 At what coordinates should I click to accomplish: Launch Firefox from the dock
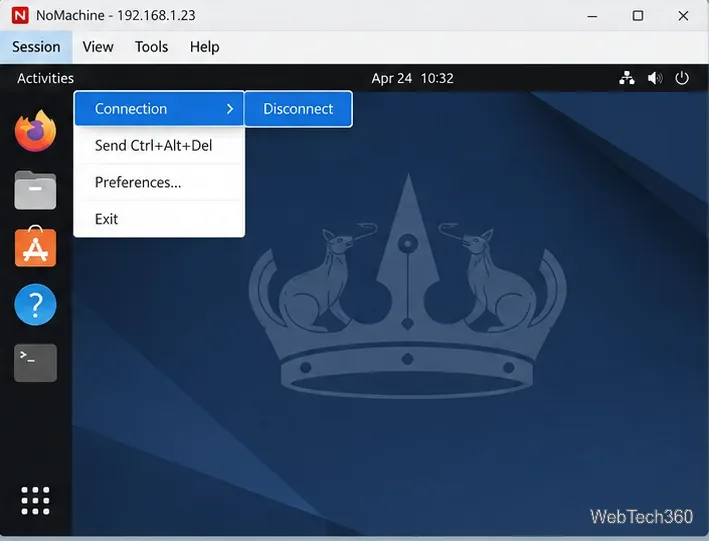[x=35, y=131]
